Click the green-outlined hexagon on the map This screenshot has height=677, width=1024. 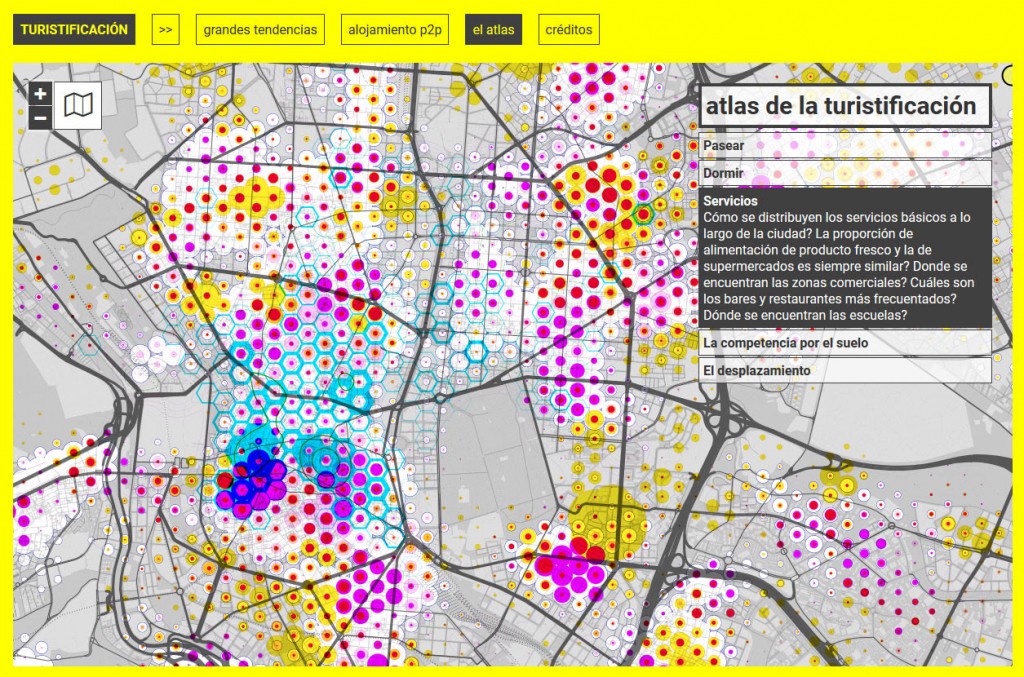tap(642, 213)
